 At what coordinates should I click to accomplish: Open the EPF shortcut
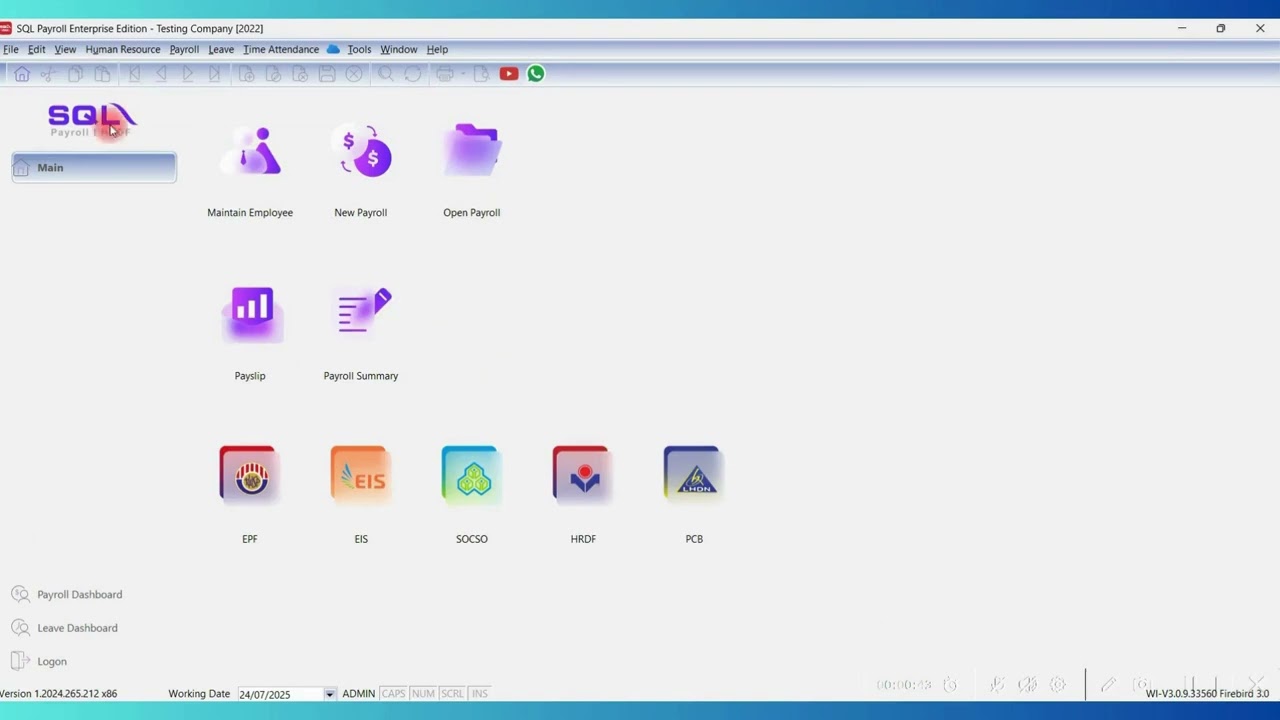click(x=250, y=495)
